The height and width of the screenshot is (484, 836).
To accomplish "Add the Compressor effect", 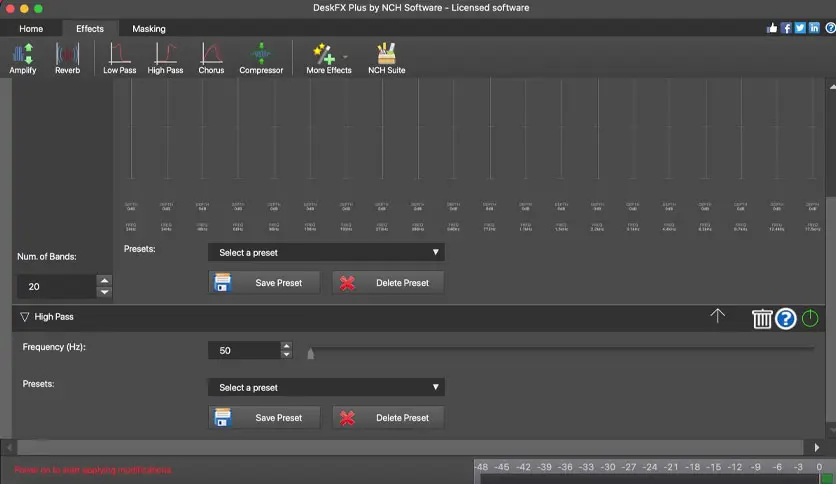I will click(261, 58).
